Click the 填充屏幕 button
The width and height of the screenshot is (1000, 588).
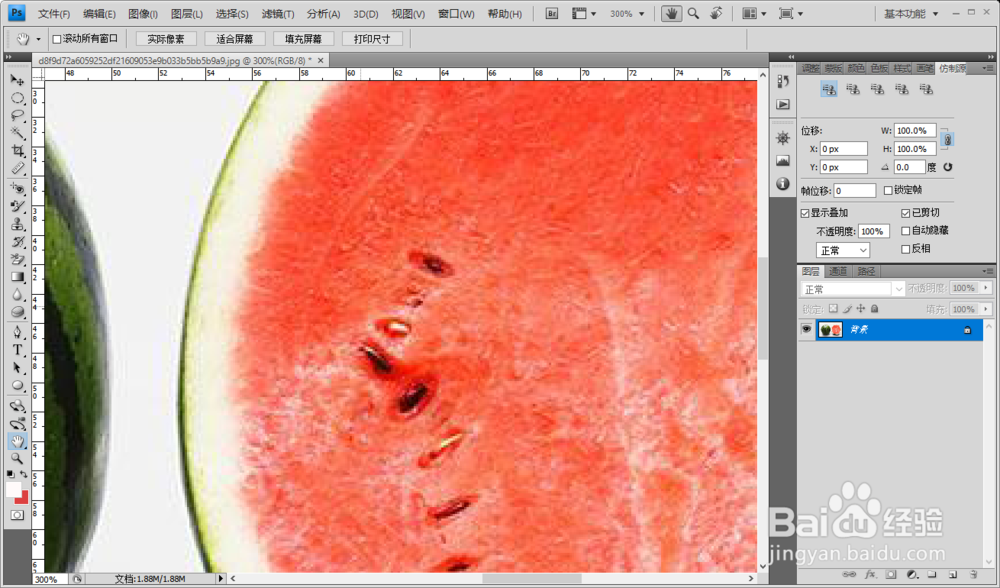[x=304, y=39]
